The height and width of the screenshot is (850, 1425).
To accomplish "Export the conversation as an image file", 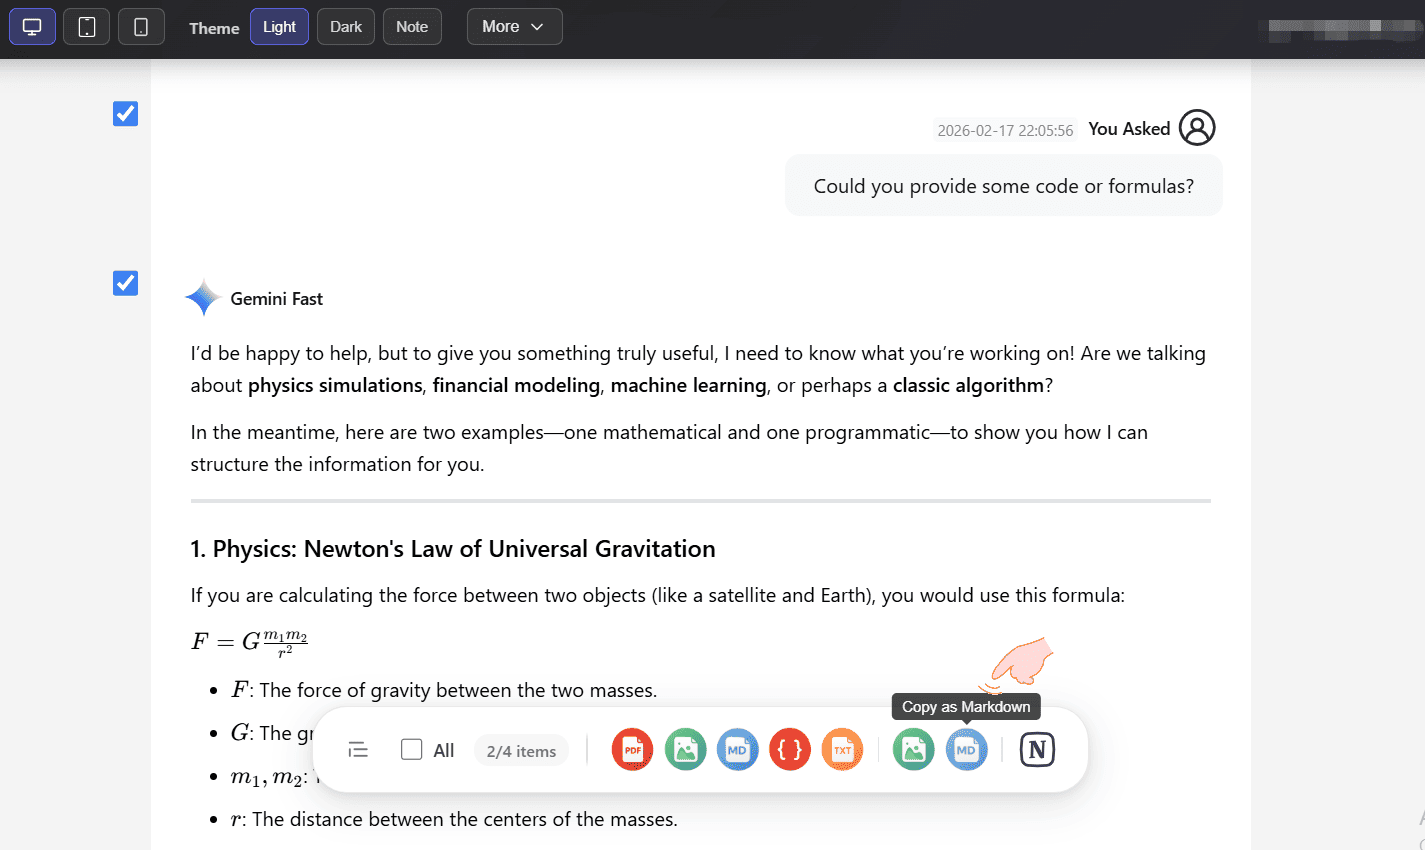I will [x=685, y=749].
